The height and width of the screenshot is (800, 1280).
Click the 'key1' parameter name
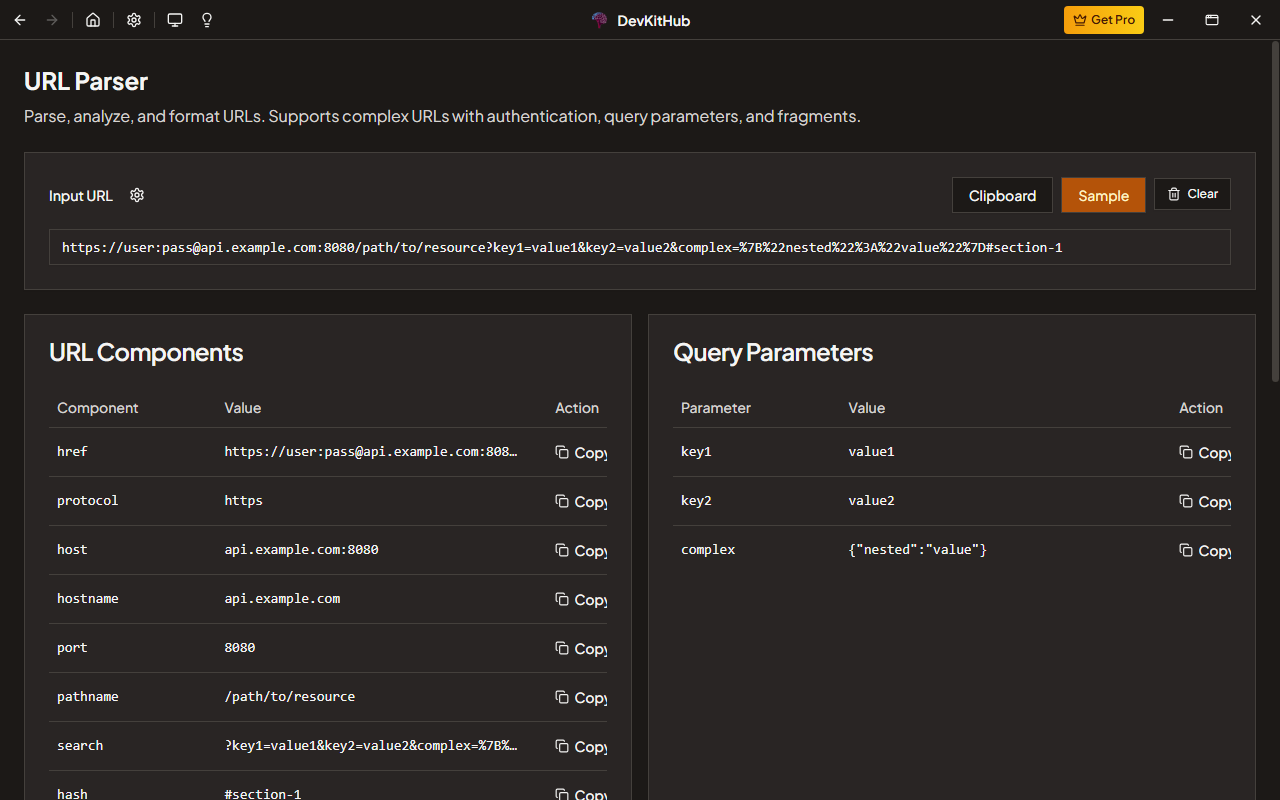click(696, 452)
